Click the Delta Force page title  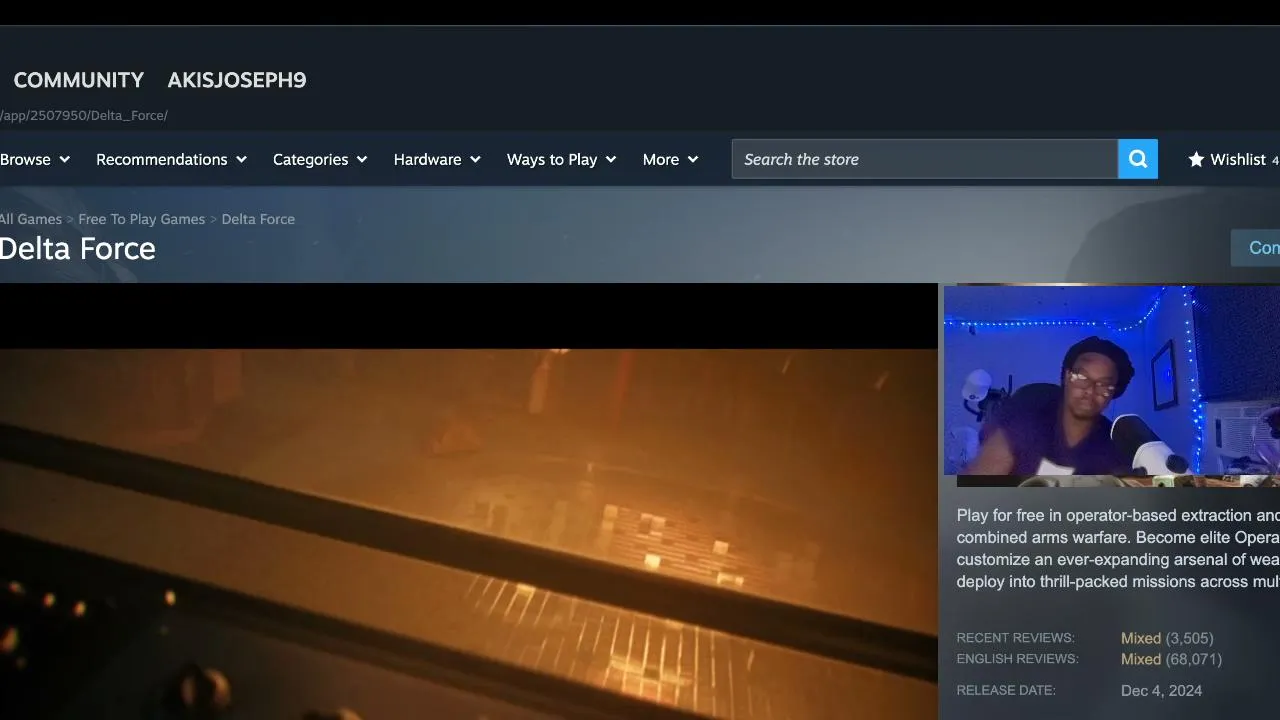(78, 248)
